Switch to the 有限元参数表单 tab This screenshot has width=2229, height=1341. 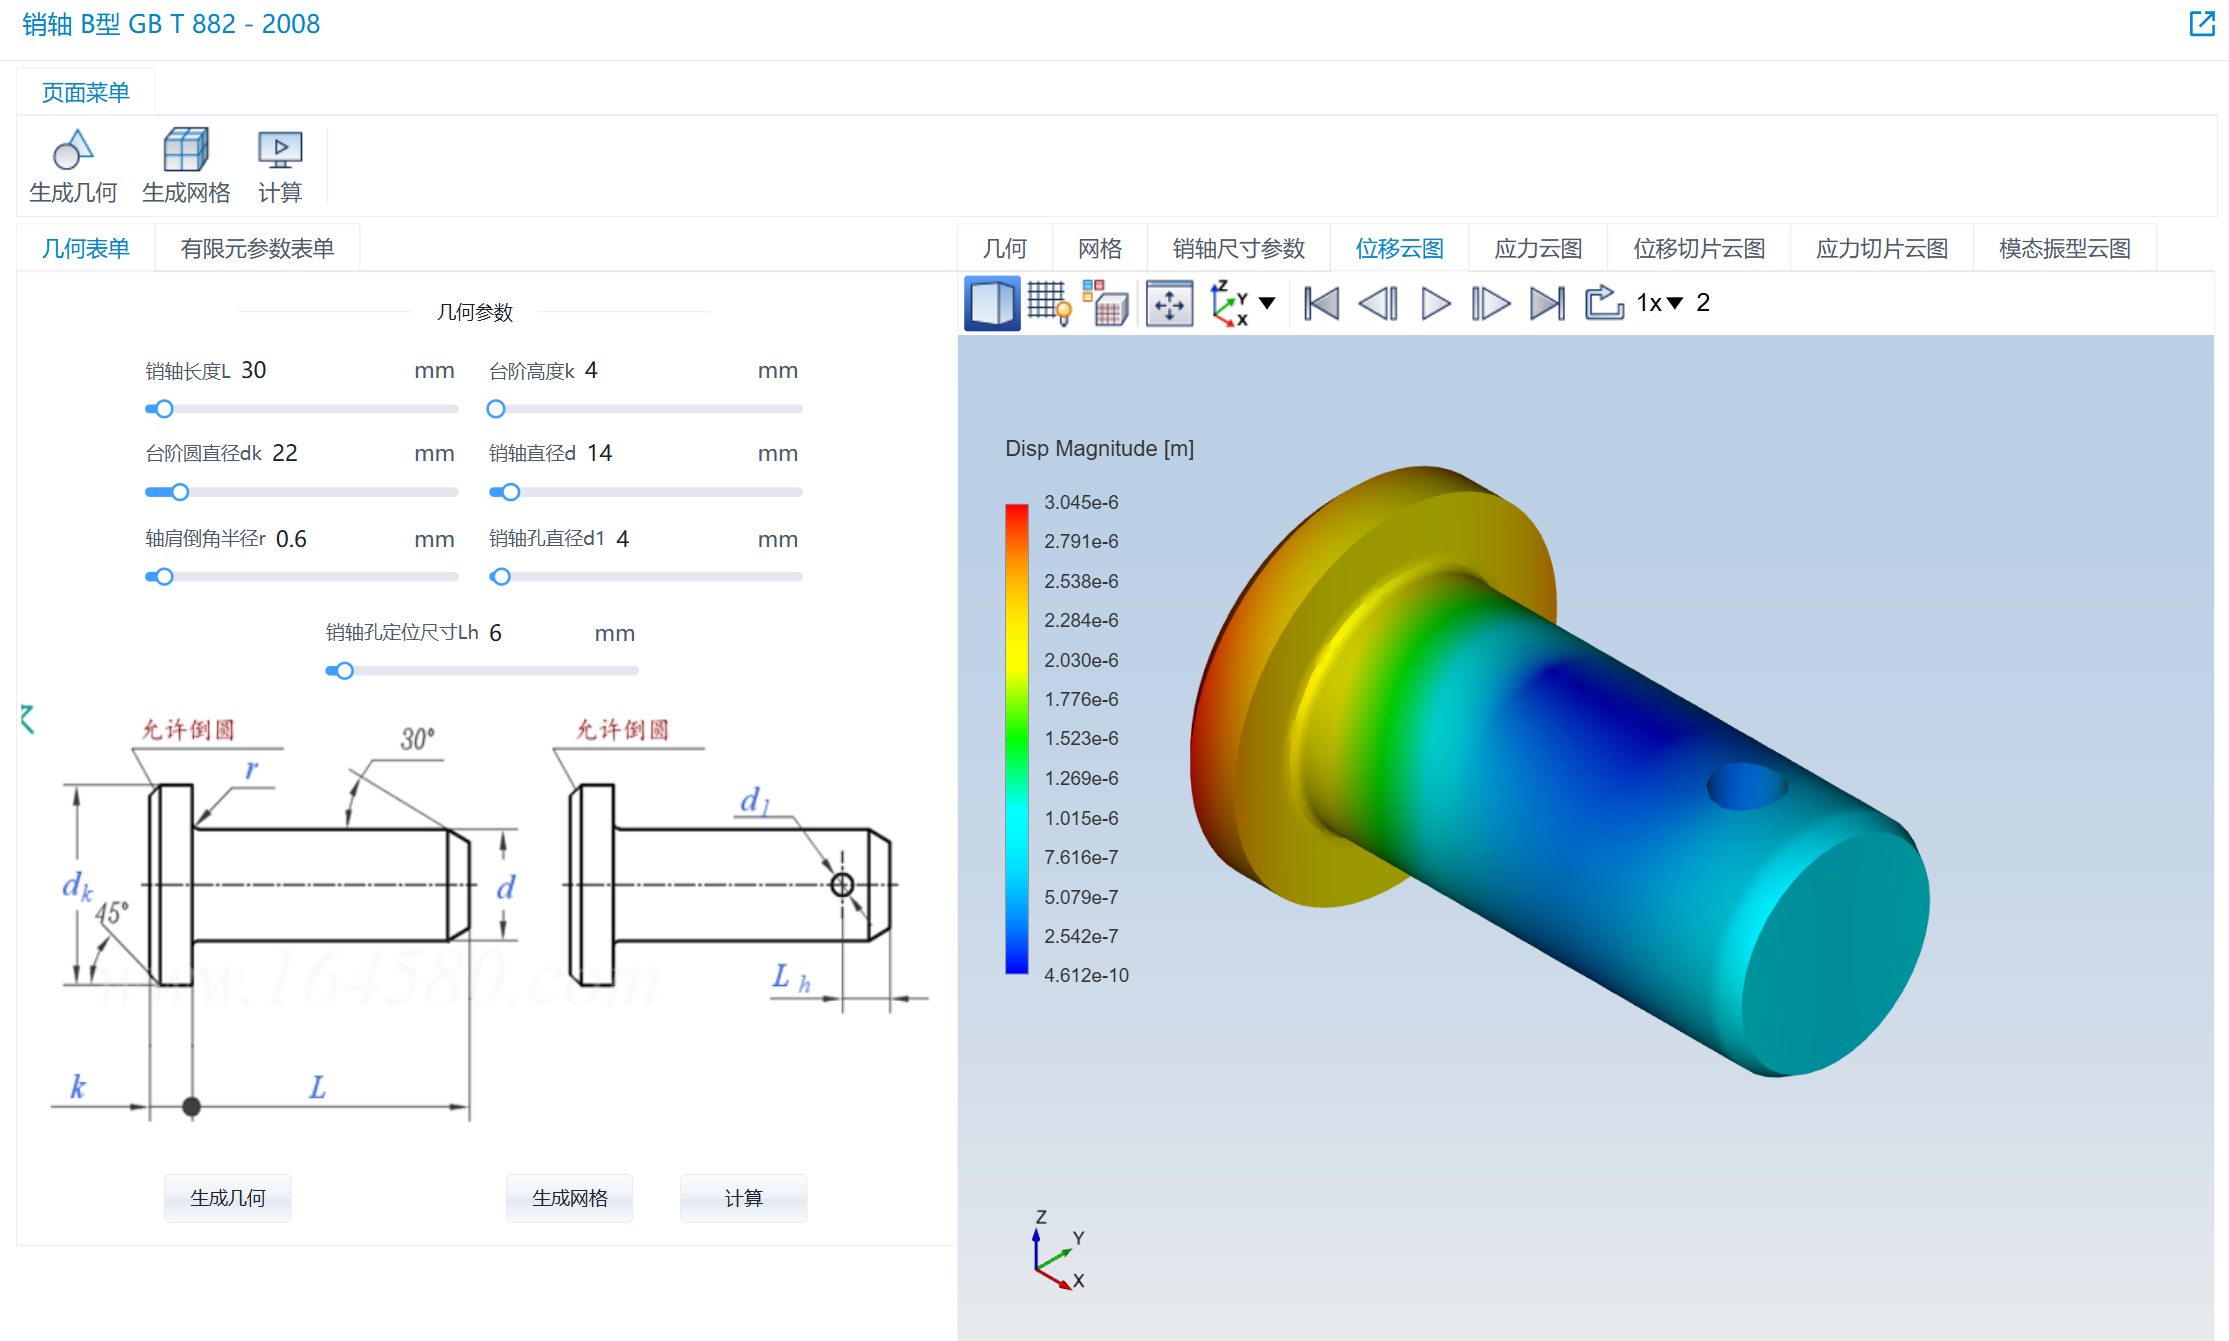[x=257, y=248]
